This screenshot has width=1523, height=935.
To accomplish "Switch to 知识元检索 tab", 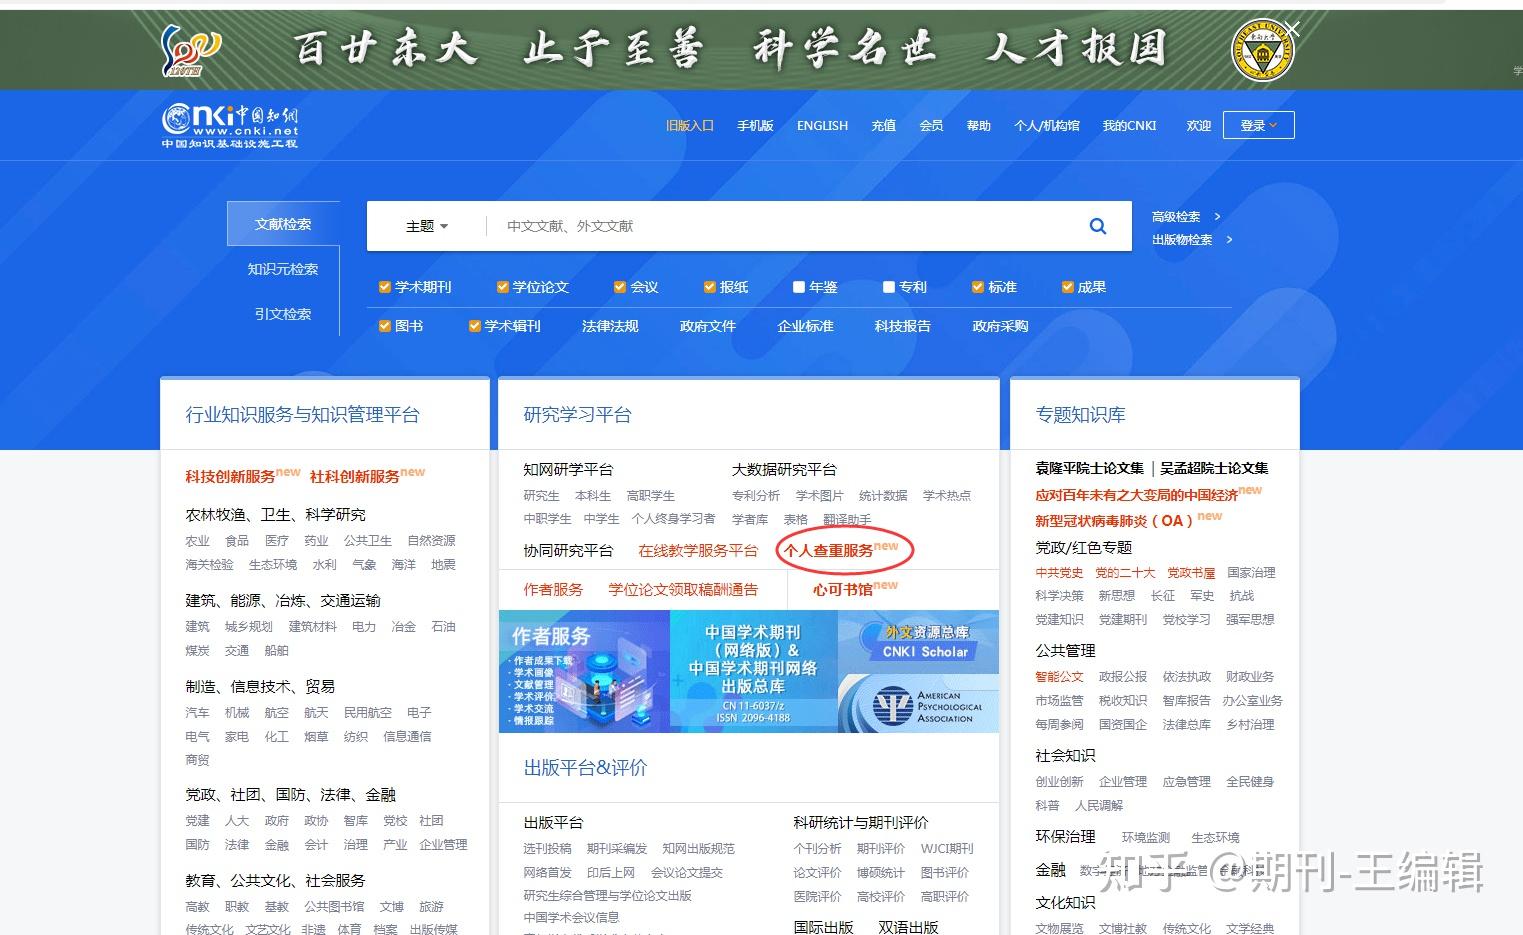I will 283,269.
